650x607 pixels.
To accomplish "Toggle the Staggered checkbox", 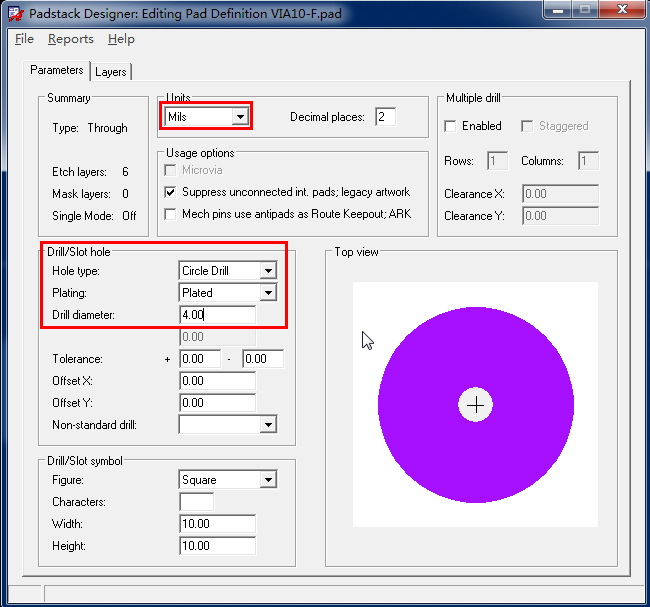I will [527, 126].
